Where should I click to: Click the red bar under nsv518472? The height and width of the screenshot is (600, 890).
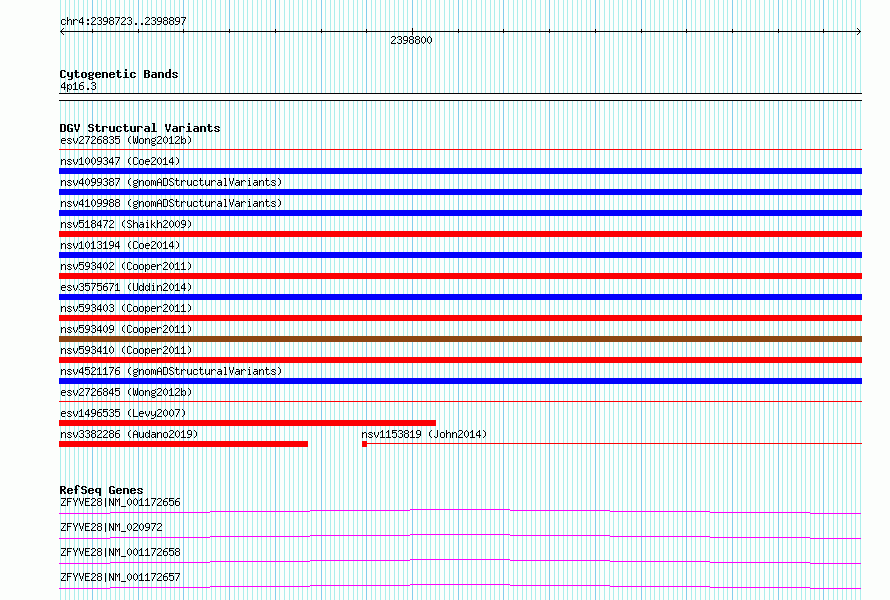click(x=460, y=234)
